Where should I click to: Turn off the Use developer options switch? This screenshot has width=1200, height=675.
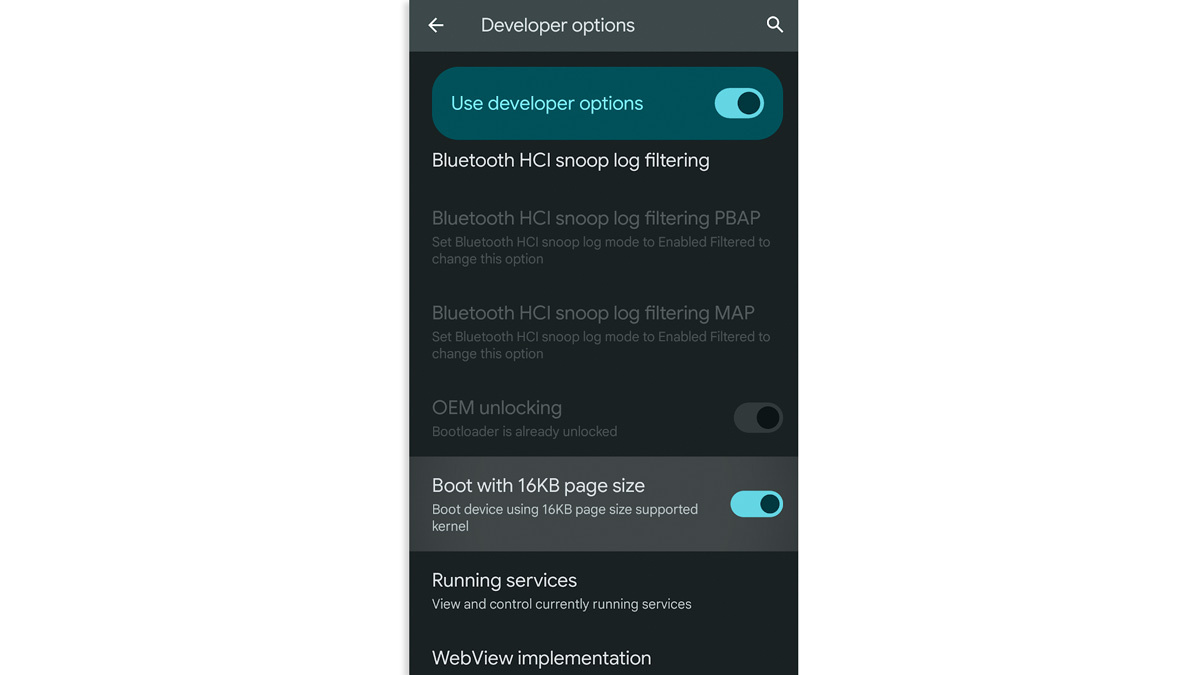(x=739, y=103)
